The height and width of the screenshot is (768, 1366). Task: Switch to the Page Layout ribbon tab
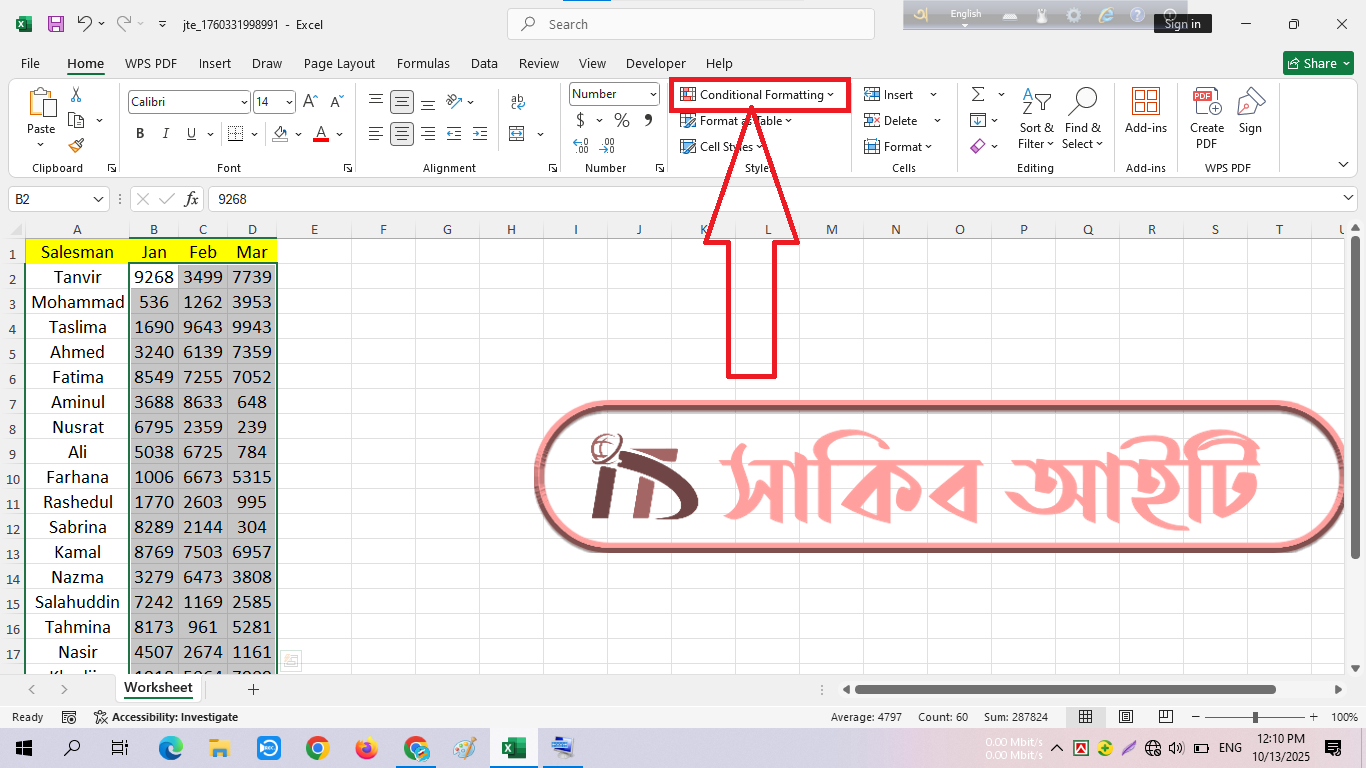339,63
